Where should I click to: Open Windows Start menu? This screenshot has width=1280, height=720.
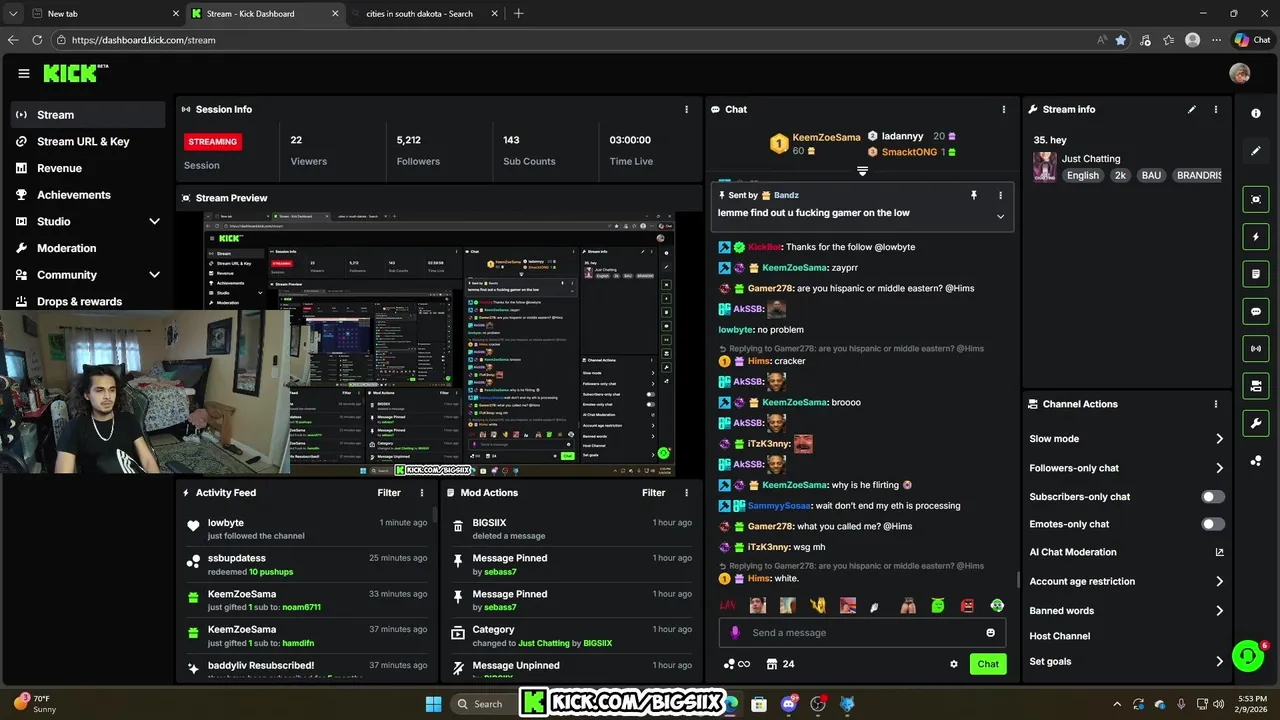point(433,704)
